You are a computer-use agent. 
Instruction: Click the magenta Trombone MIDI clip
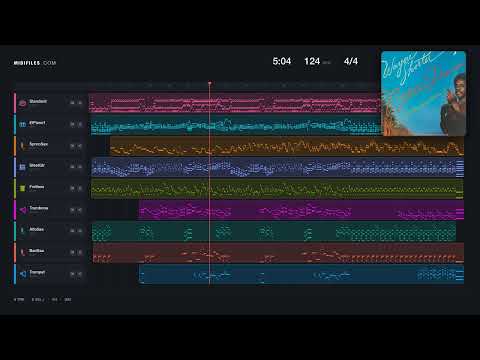point(301,210)
